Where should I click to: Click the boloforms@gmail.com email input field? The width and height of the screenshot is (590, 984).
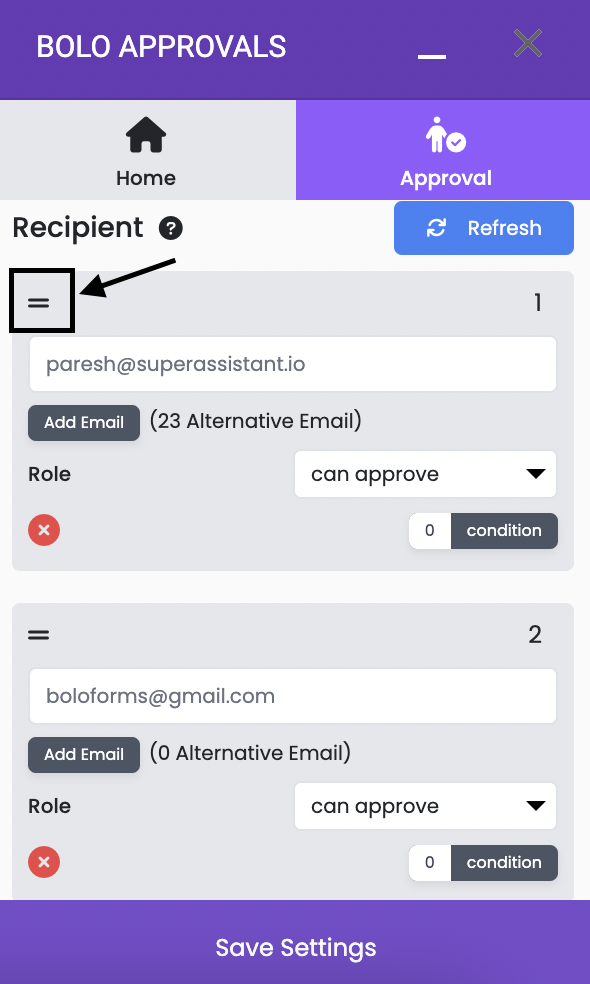pos(292,696)
